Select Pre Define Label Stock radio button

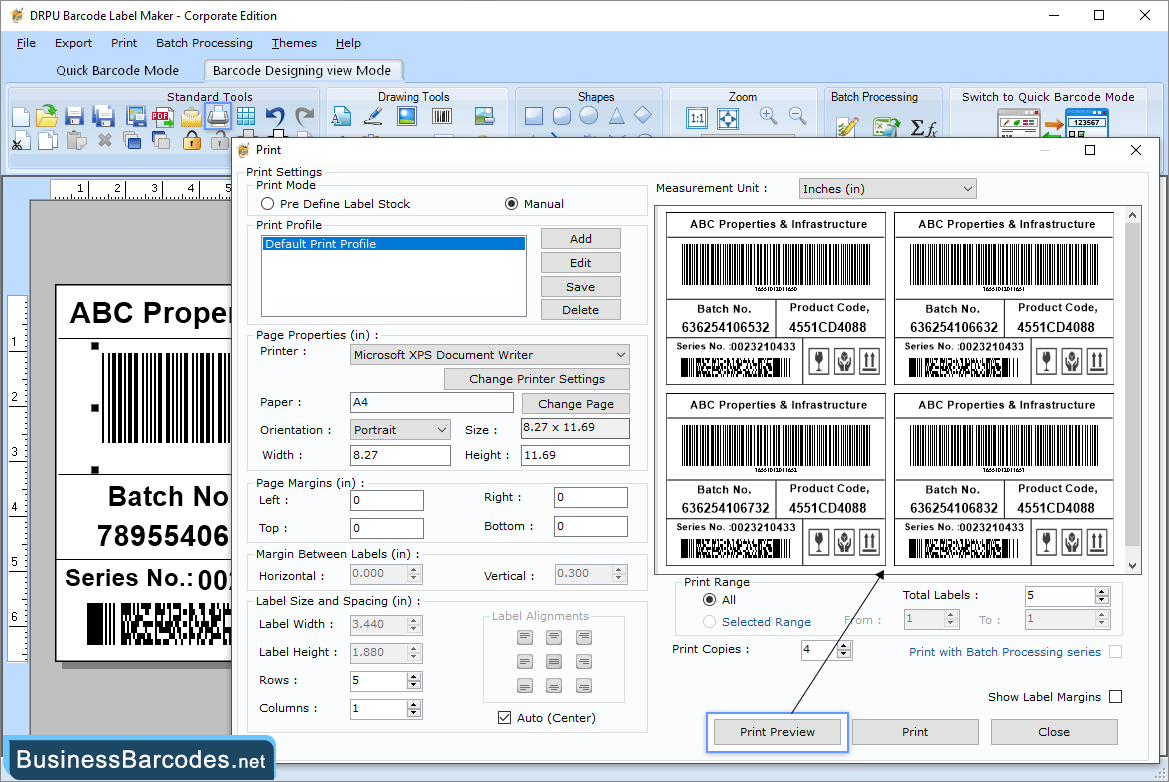pos(268,204)
